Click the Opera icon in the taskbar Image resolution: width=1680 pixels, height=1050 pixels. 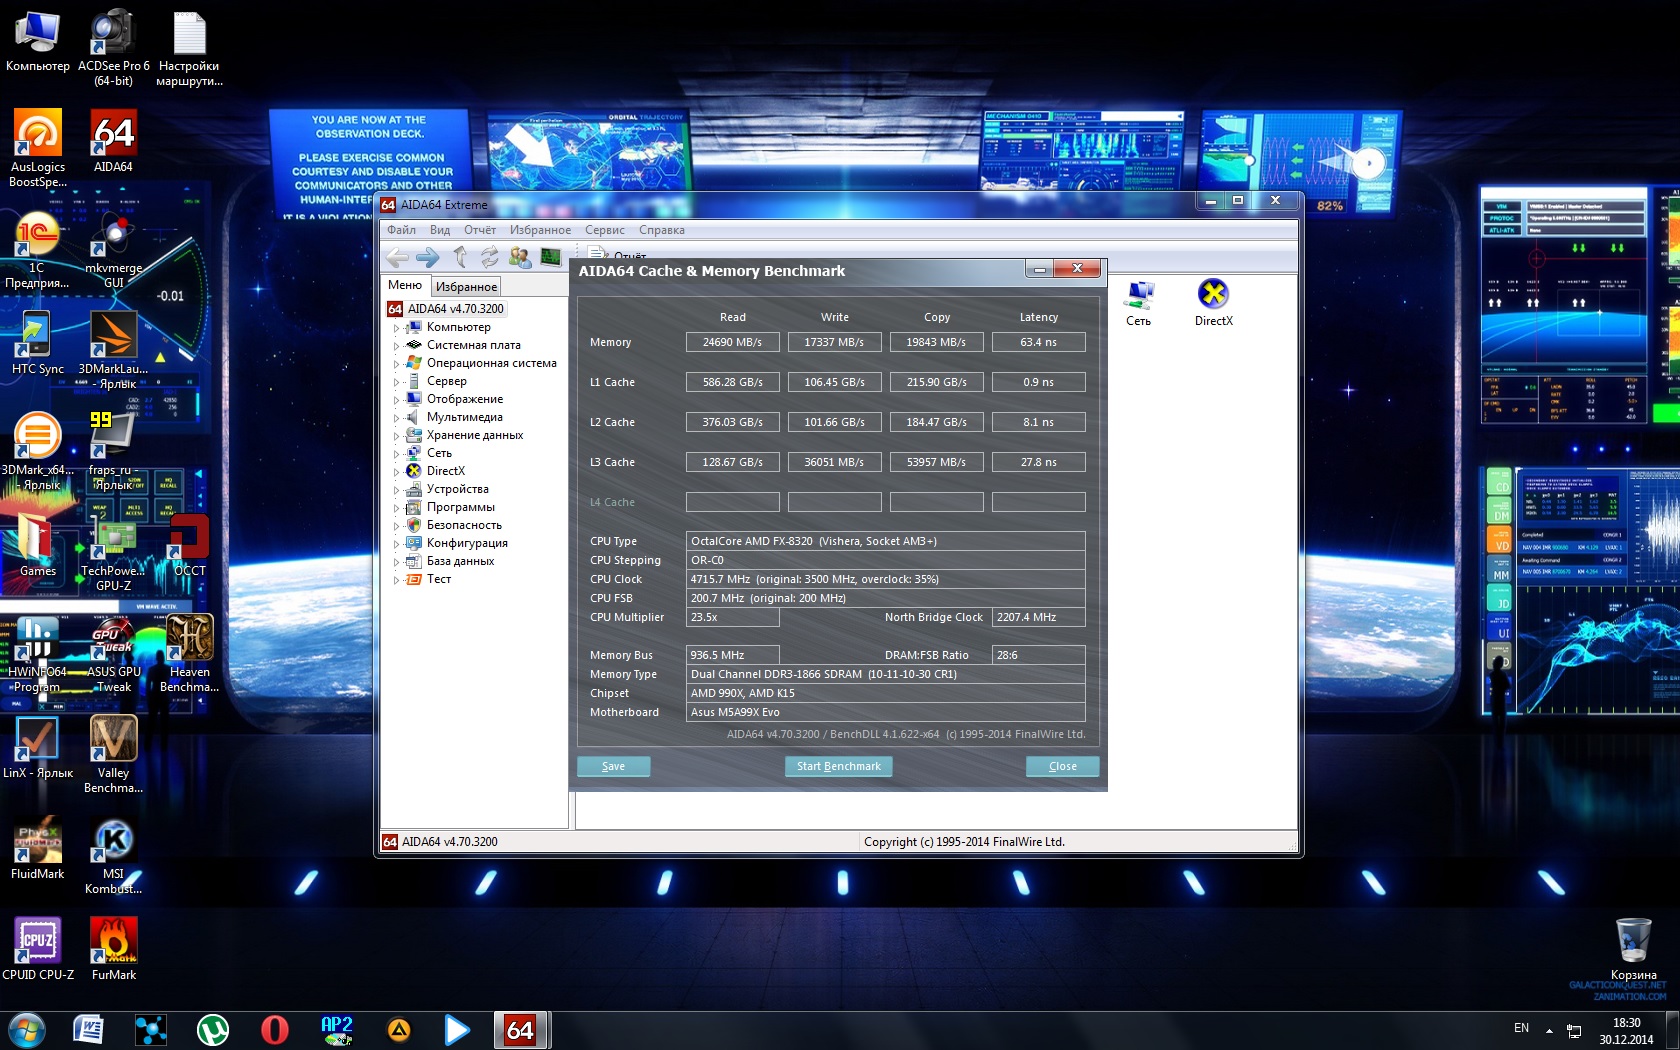coord(274,1030)
